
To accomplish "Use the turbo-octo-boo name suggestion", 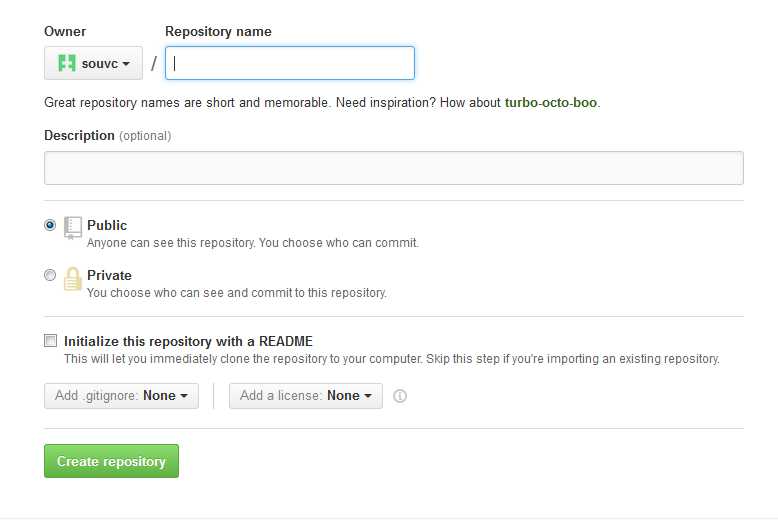I will [x=551, y=103].
